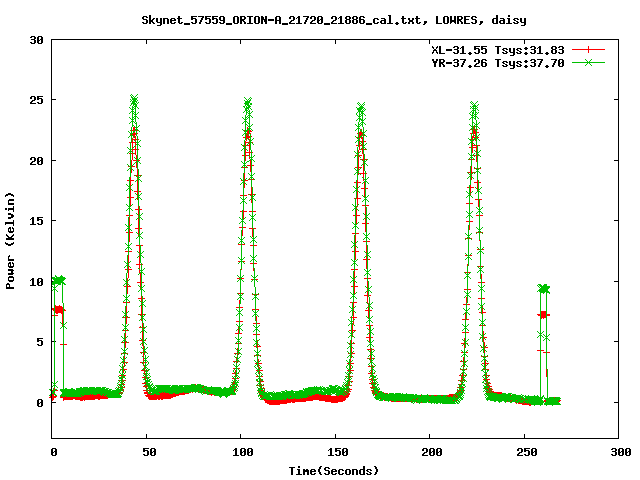This screenshot has height=480, width=640.
Task: Click y-axis tick label 30
Action: pyautogui.click(x=37, y=40)
